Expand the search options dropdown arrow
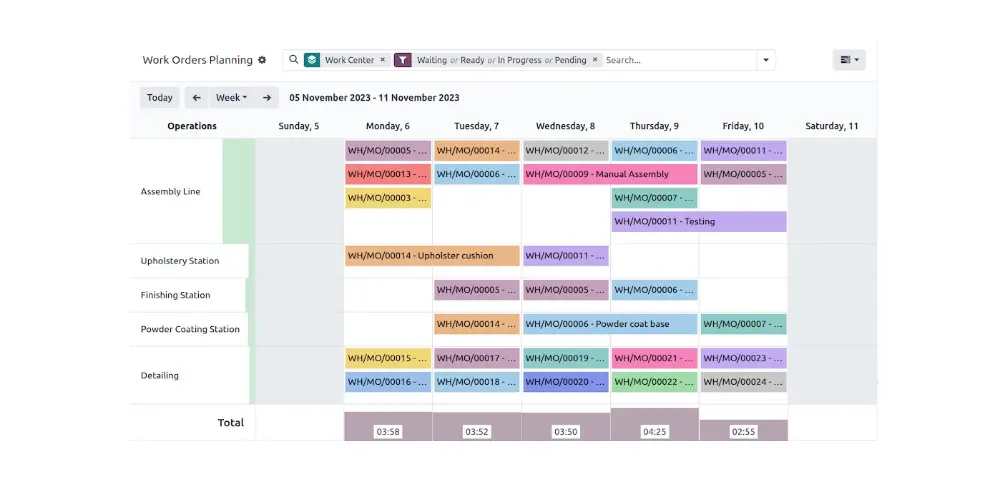The width and height of the screenshot is (1000, 484). (x=766, y=60)
